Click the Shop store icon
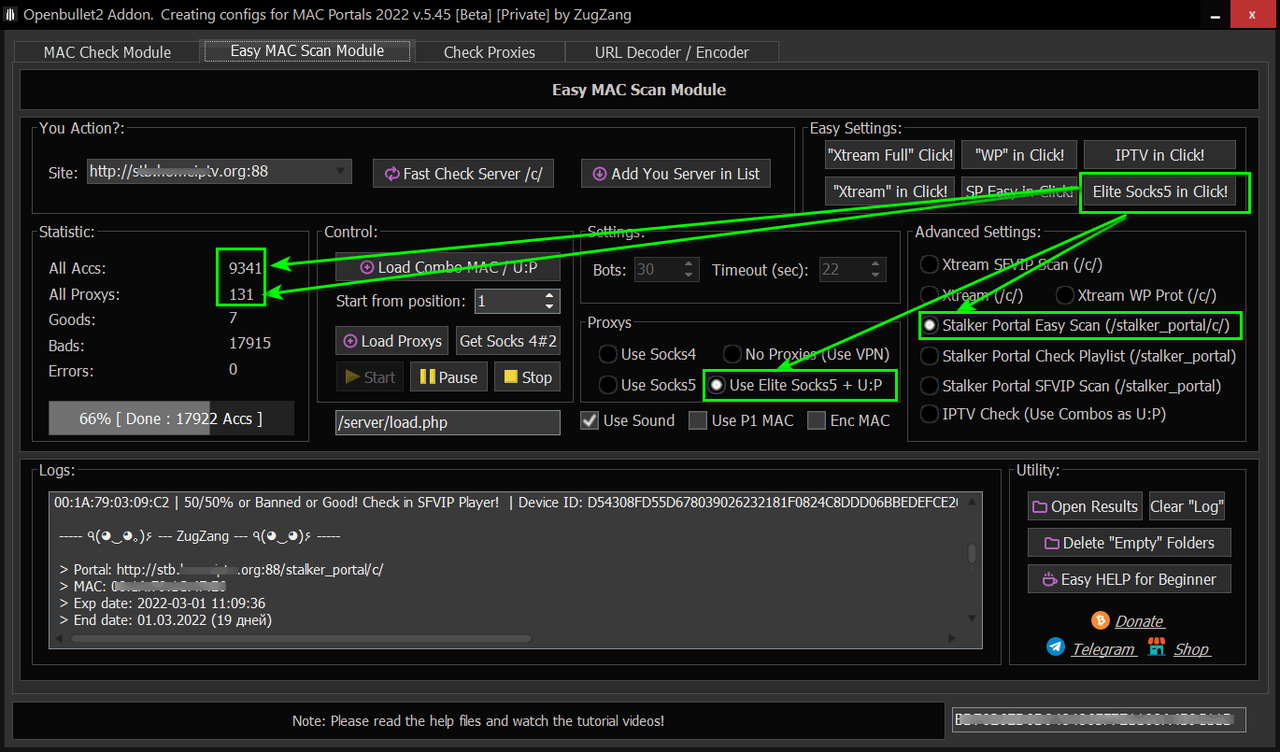The image size is (1280, 752). [1157, 648]
